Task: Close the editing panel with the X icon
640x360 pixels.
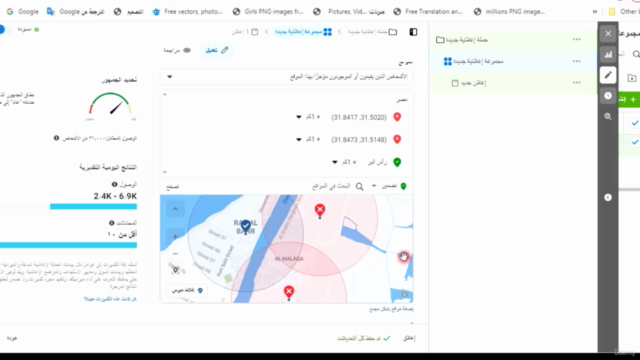Action: tap(608, 33)
